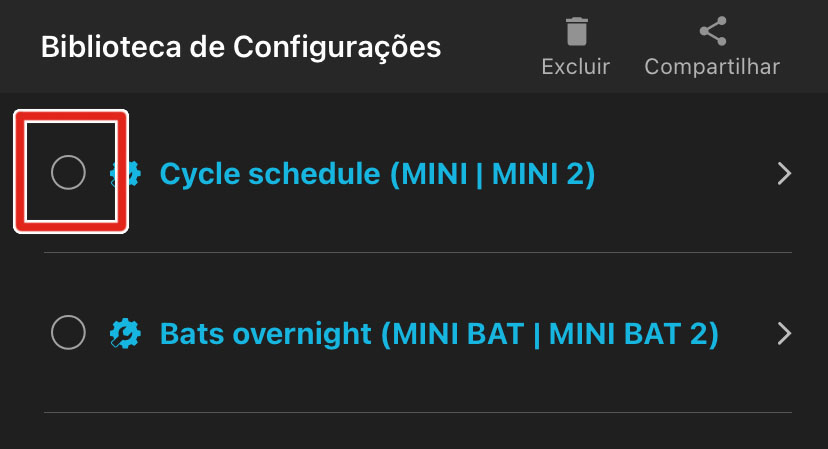Image resolution: width=828 pixels, height=449 pixels.
Task: Open the Cycle schedule (MINI | MINI 2) entry
Action: 377,174
